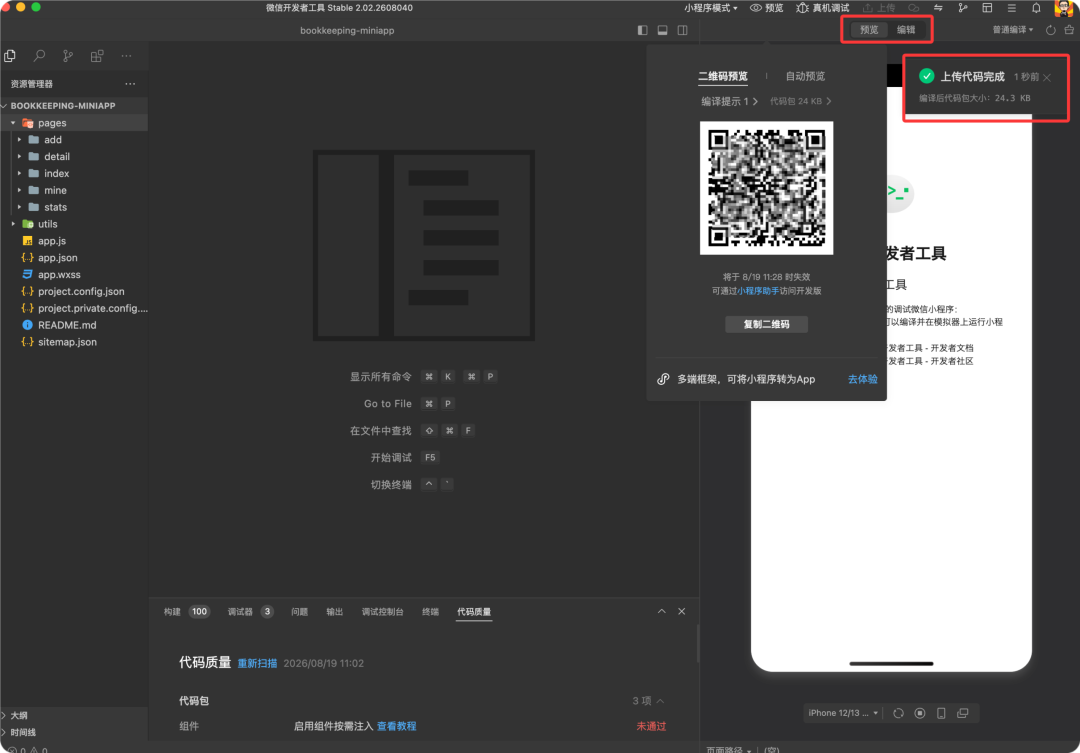Image resolution: width=1080 pixels, height=753 pixels.
Task: Switch to the 预览 segmented mode
Action: click(x=869, y=30)
